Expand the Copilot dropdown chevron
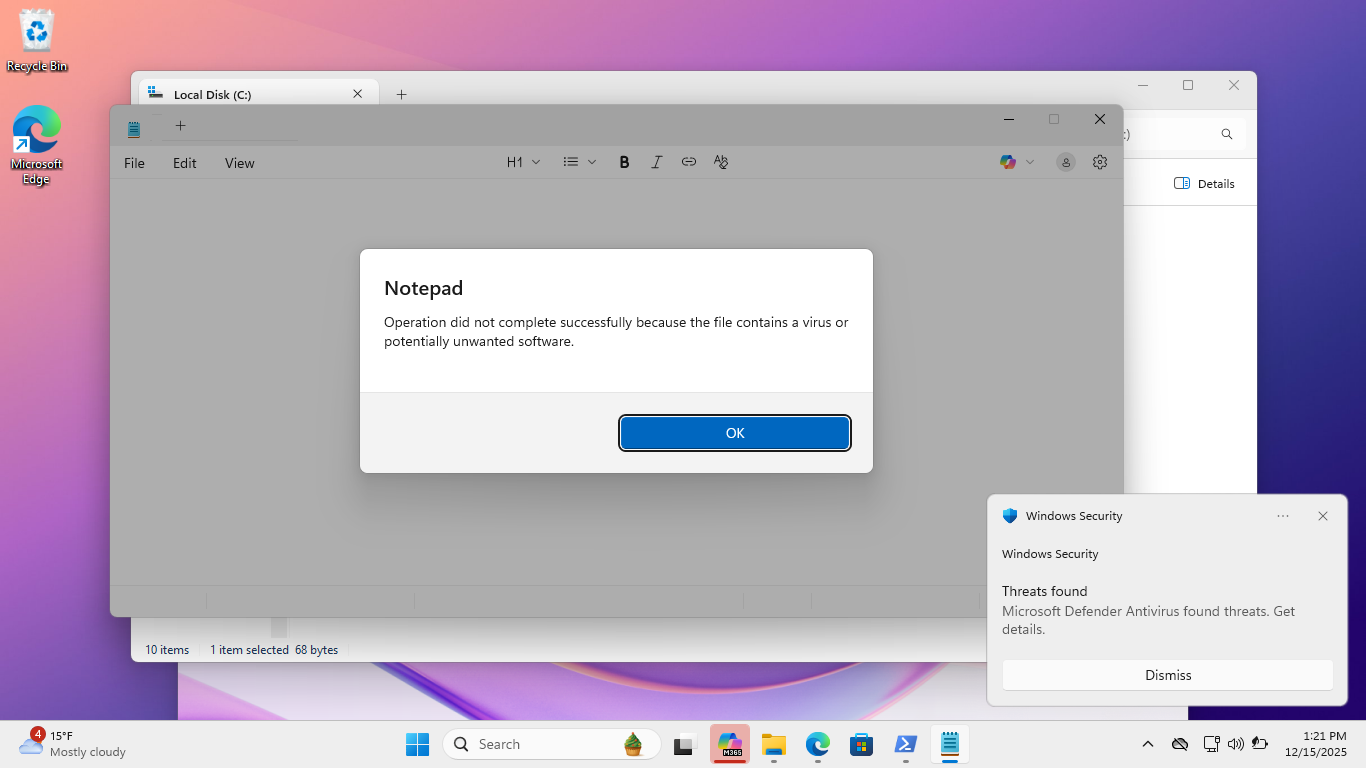This screenshot has width=1366, height=768. tap(1030, 162)
